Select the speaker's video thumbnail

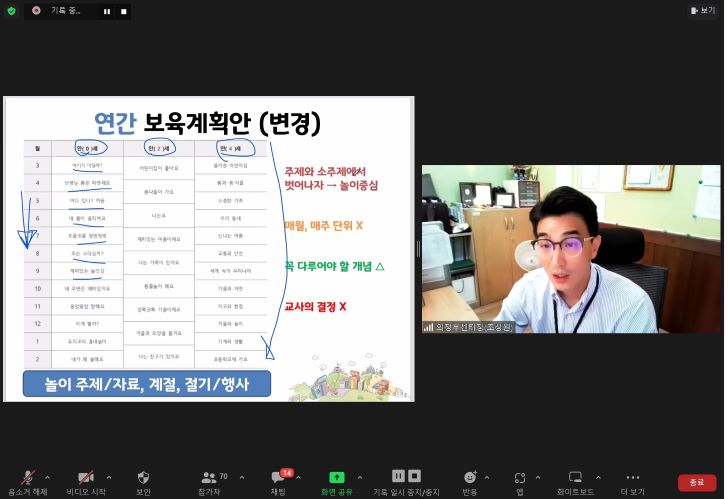[x=571, y=249]
